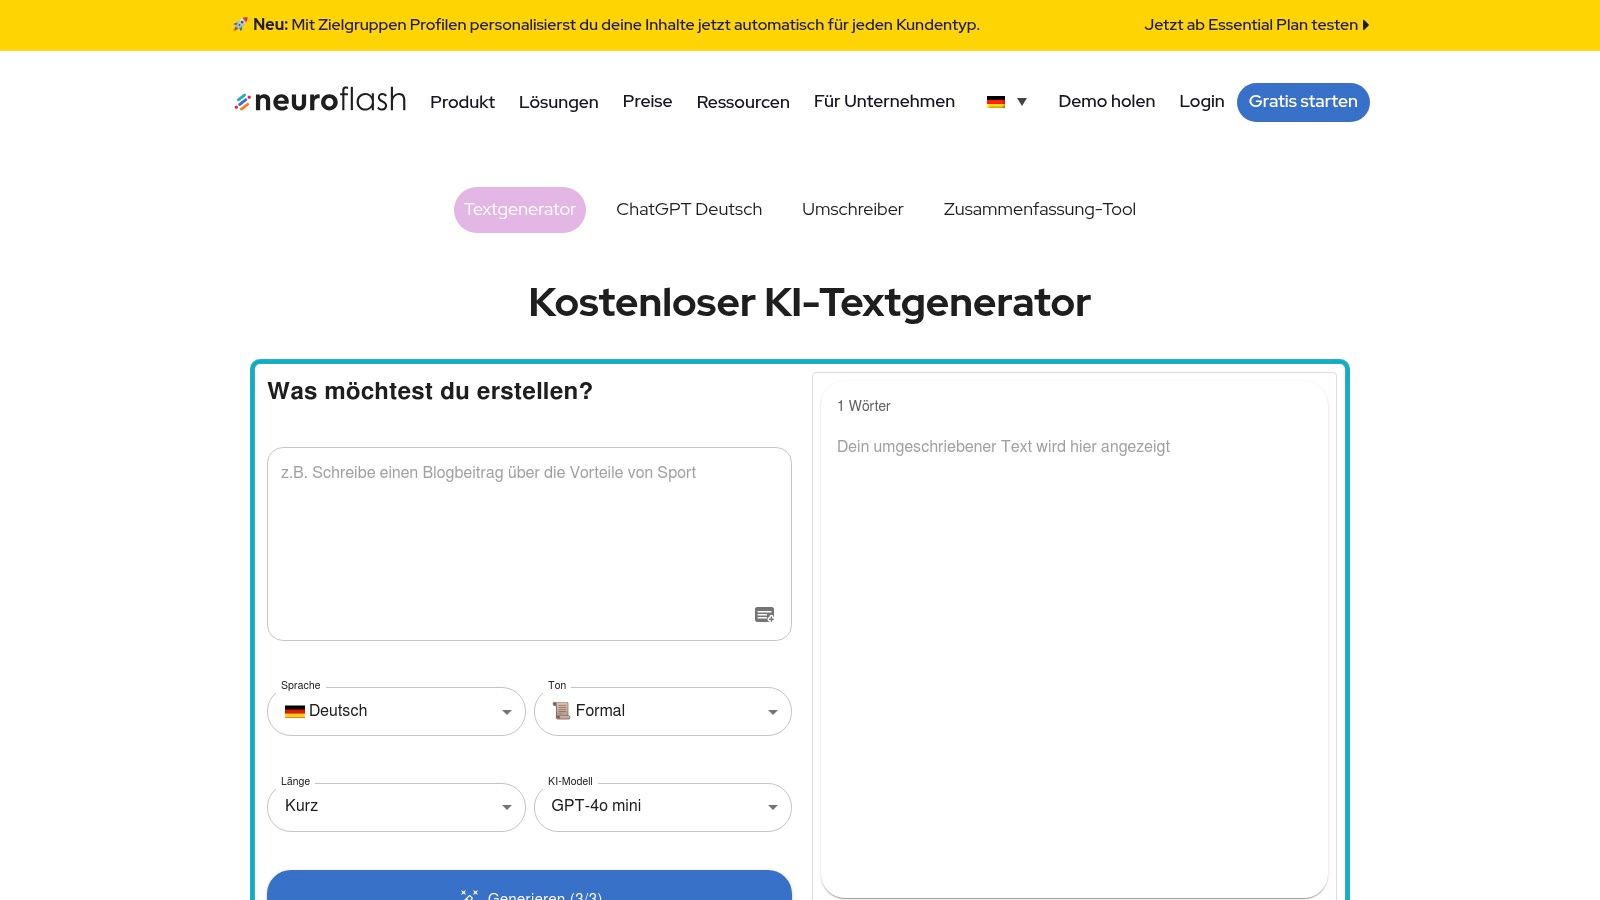
Task: Open the Sprache dropdown showing Deutsch
Action: [396, 711]
